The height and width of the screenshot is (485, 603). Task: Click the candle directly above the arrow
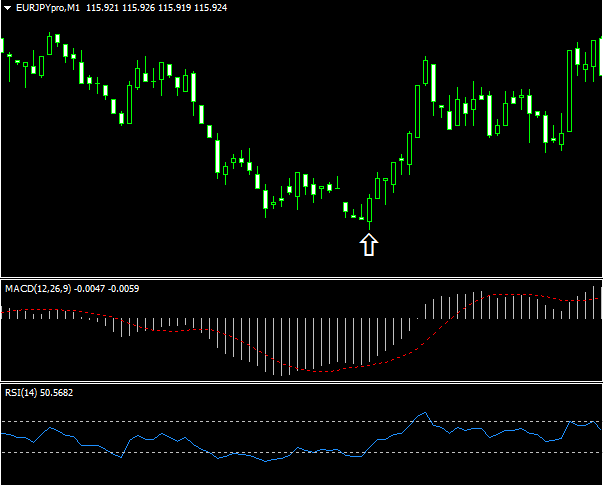coord(369,209)
